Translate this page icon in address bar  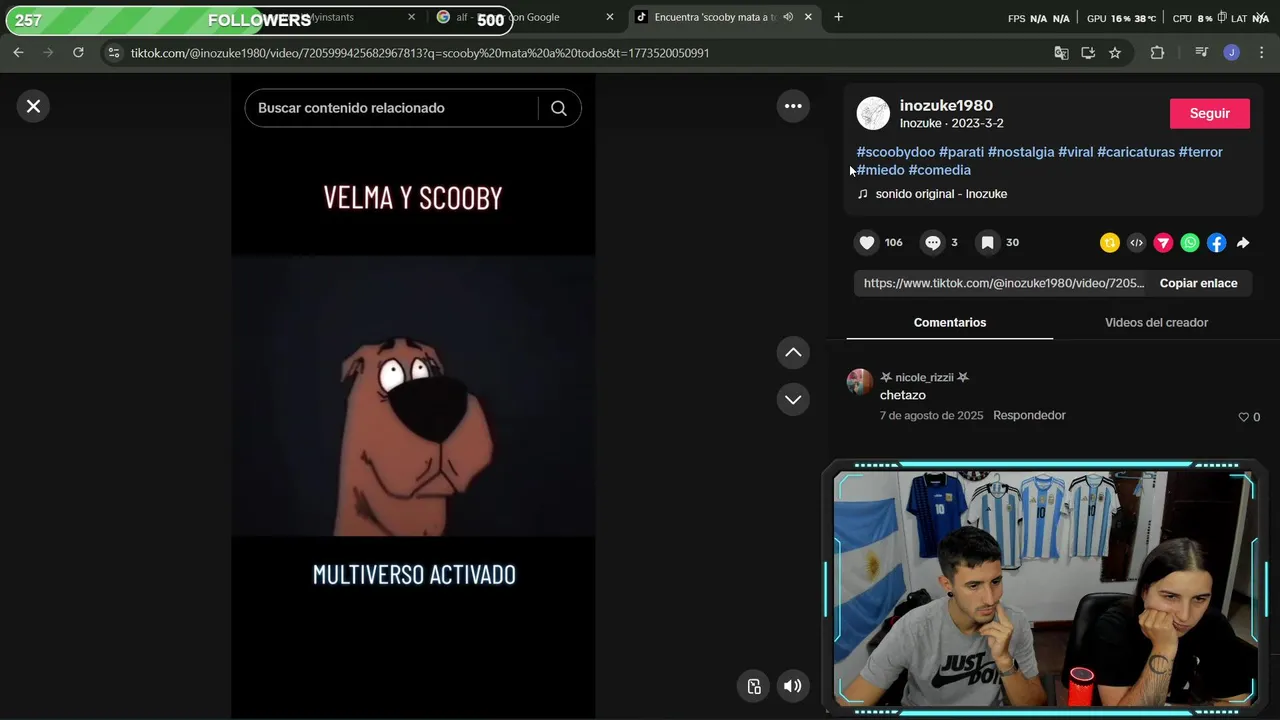[x=1061, y=53]
